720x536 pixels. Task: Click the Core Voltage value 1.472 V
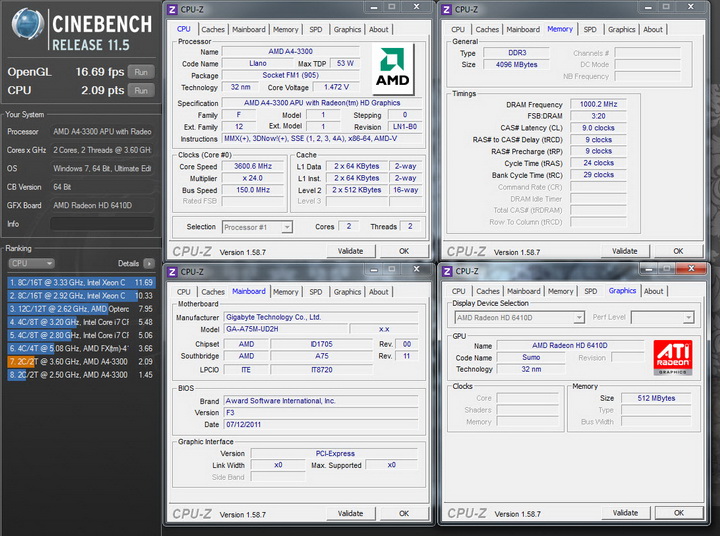[336, 87]
